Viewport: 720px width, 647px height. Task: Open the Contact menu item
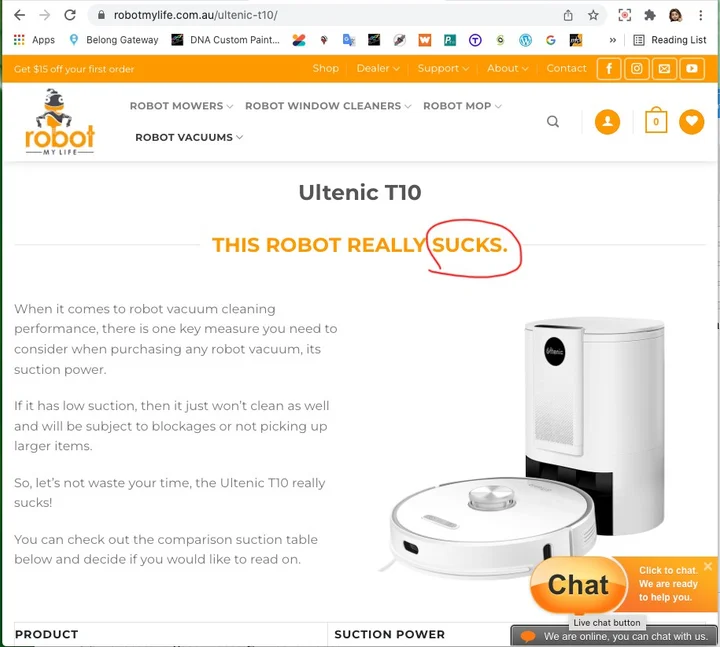566,68
